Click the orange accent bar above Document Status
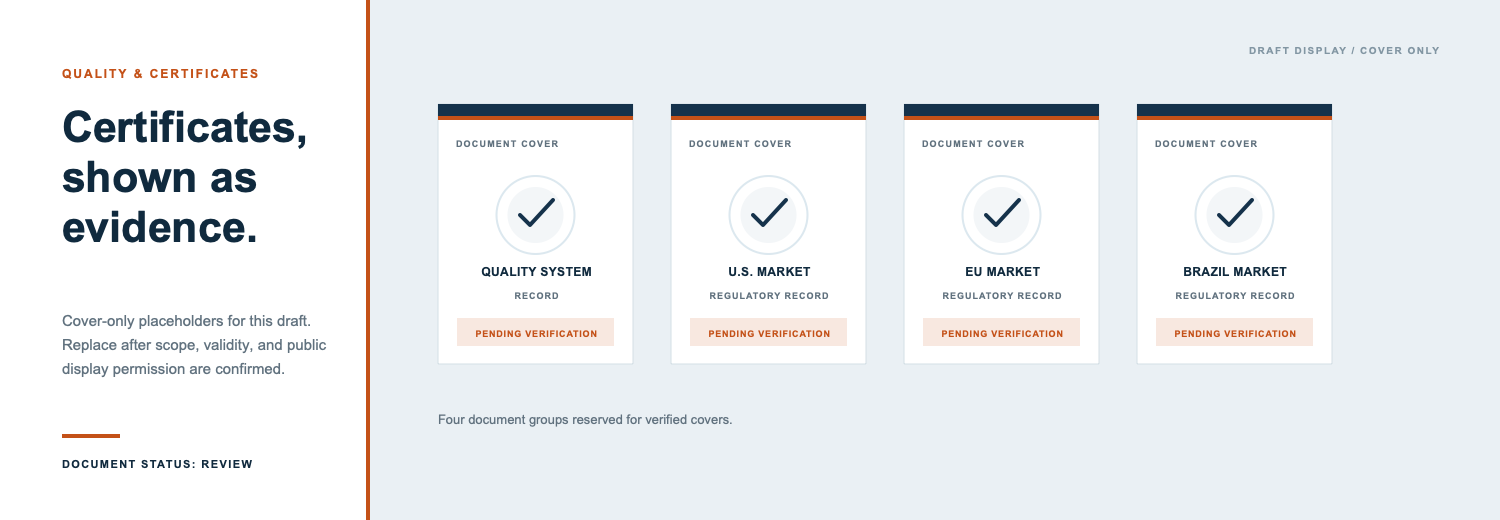1500x520 pixels. click(x=91, y=436)
